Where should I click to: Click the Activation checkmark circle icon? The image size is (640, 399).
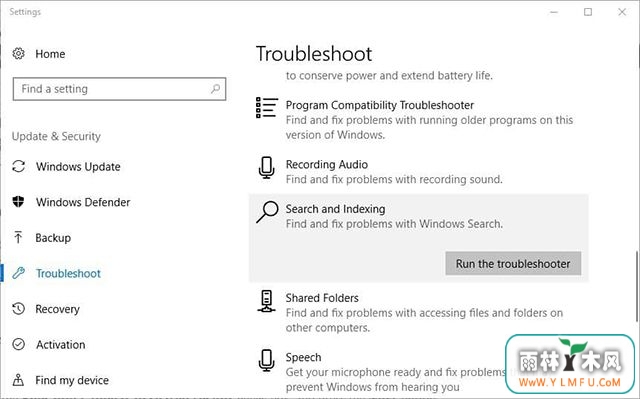(18, 344)
